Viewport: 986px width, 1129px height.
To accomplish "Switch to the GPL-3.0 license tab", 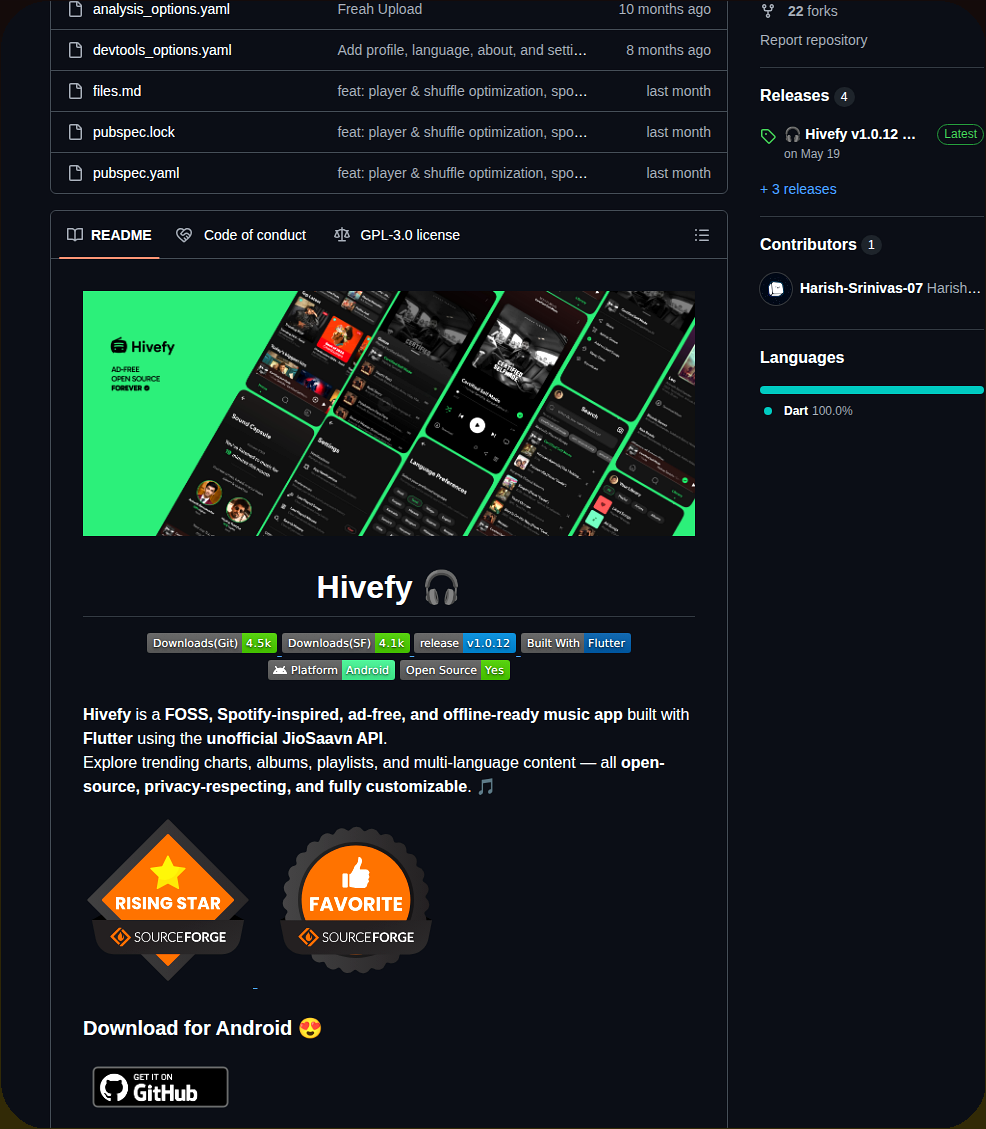I will (397, 235).
